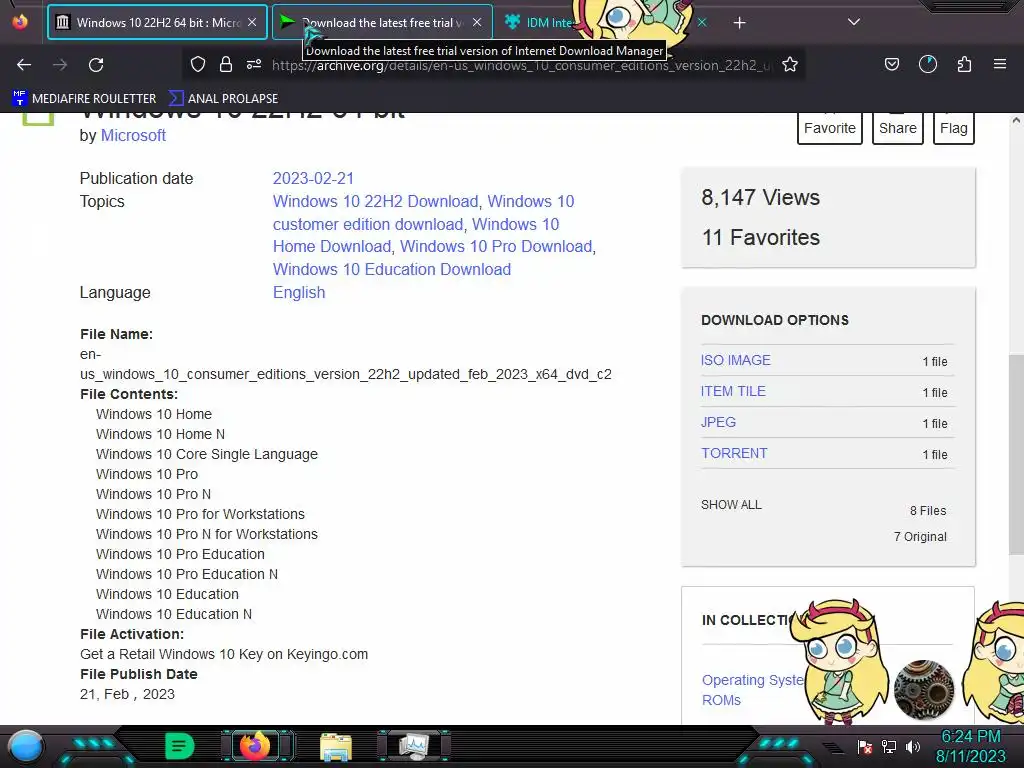The image size is (1024, 768).
Task: Flag this archive item
Action: click(953, 128)
